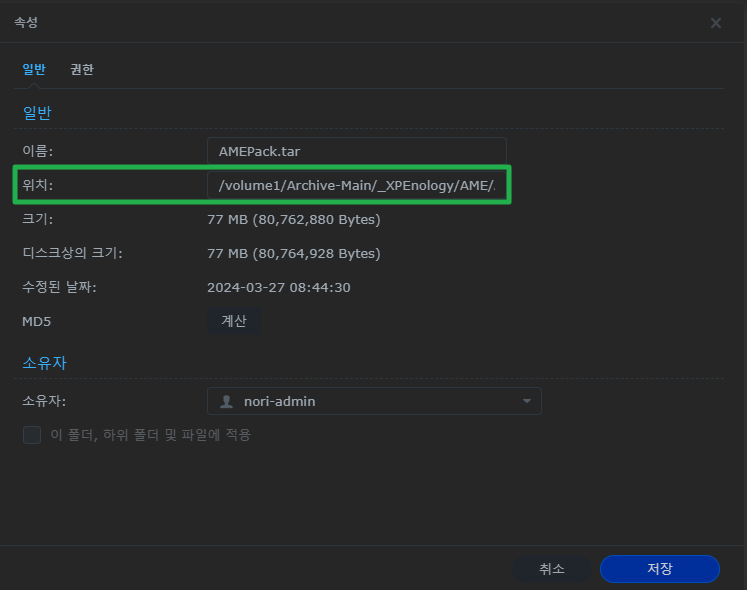Select the 일반 tab
747x590 pixels.
[x=34, y=69]
